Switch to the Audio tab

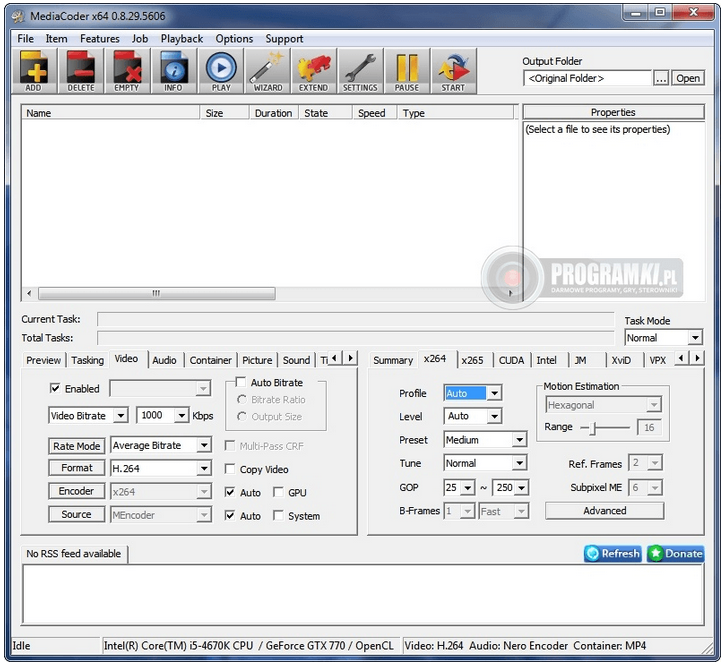click(x=164, y=360)
